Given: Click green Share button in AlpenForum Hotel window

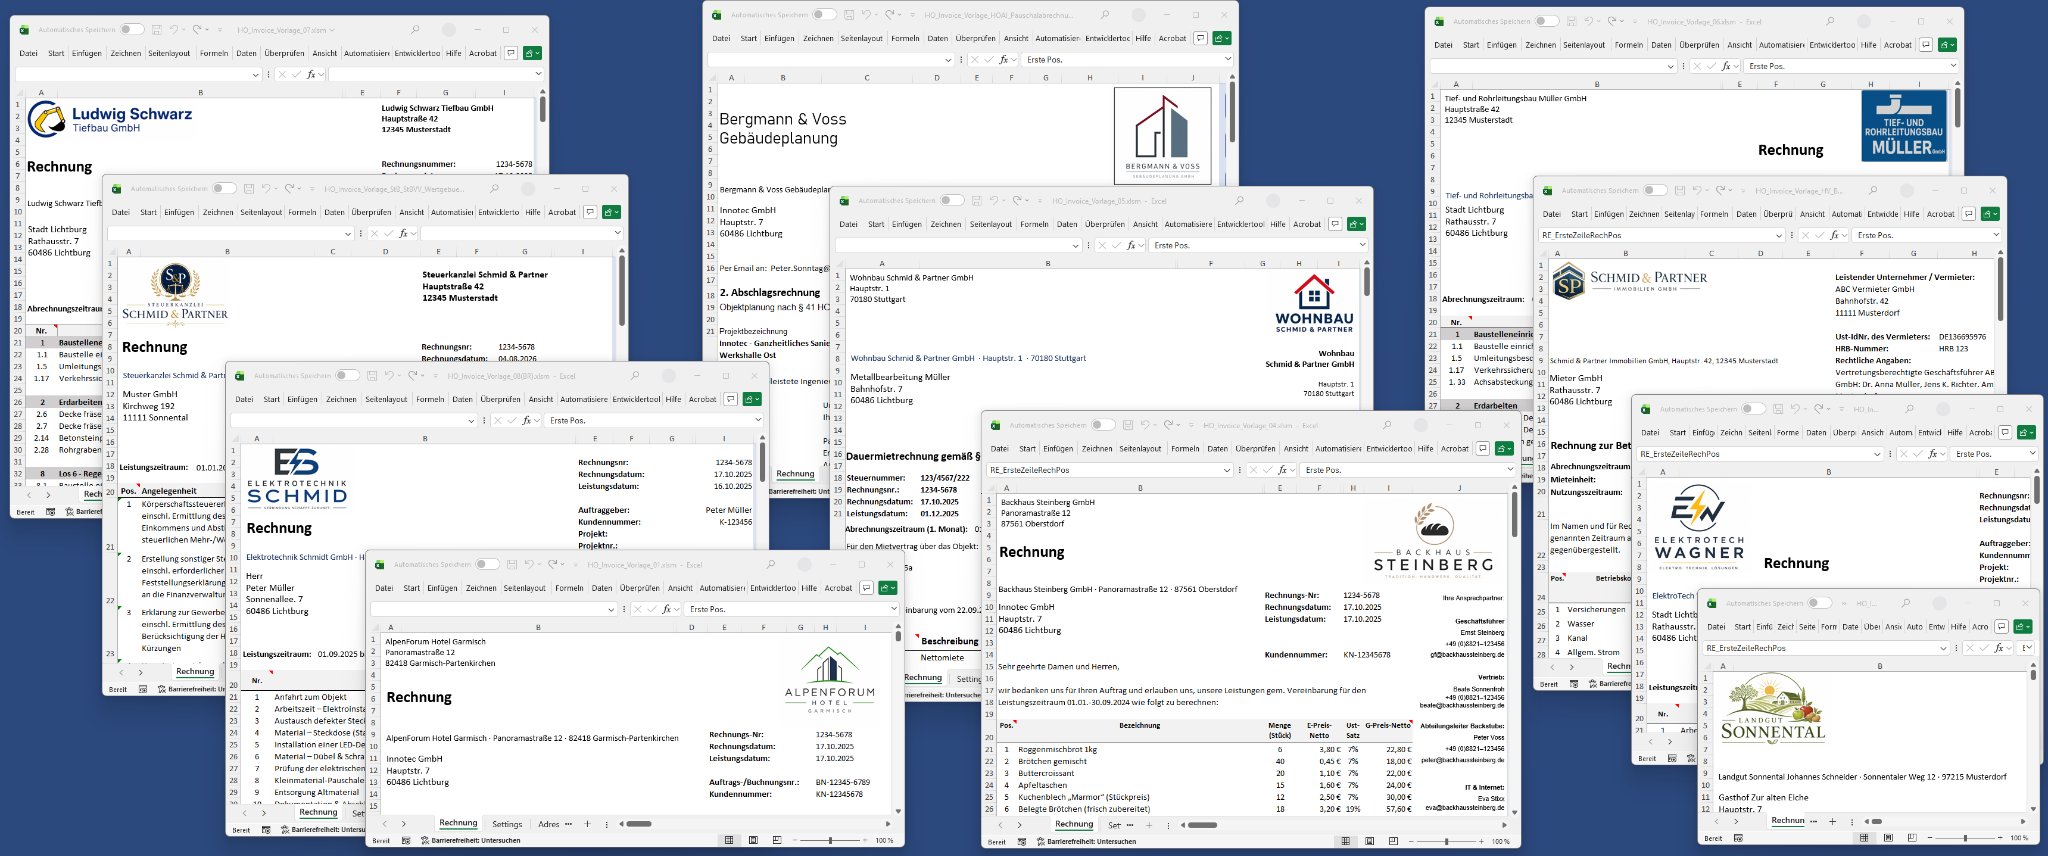Looking at the screenshot, I should tap(889, 588).
